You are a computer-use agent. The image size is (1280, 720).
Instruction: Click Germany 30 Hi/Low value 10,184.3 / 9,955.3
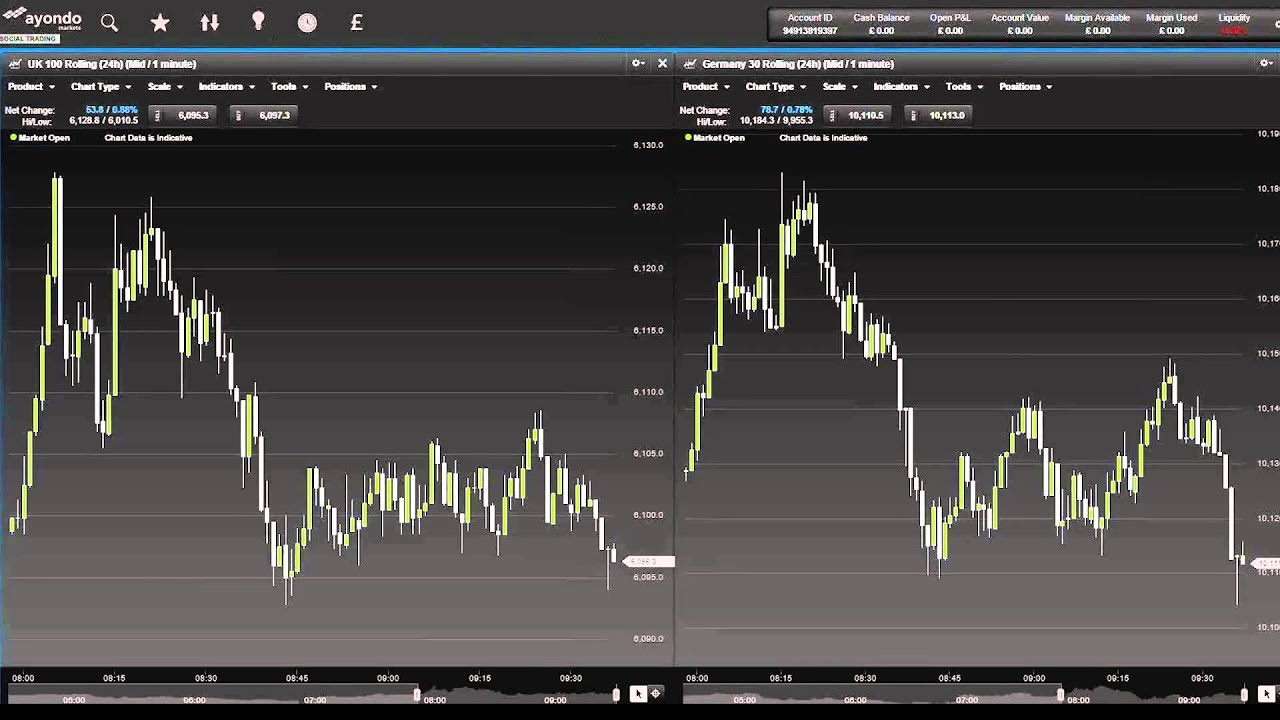pos(776,121)
